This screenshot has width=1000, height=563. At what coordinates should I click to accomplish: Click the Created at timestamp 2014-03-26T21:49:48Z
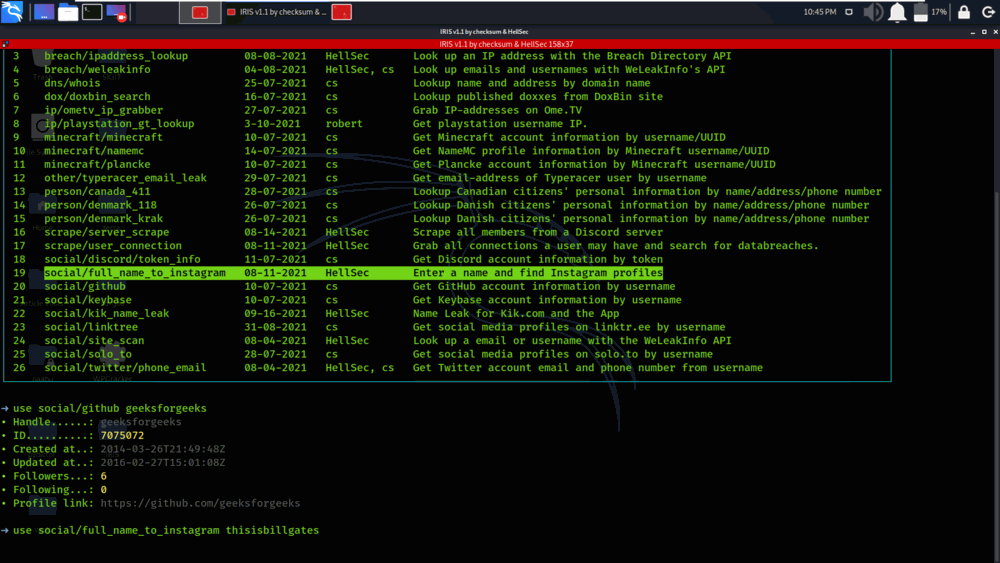point(163,449)
